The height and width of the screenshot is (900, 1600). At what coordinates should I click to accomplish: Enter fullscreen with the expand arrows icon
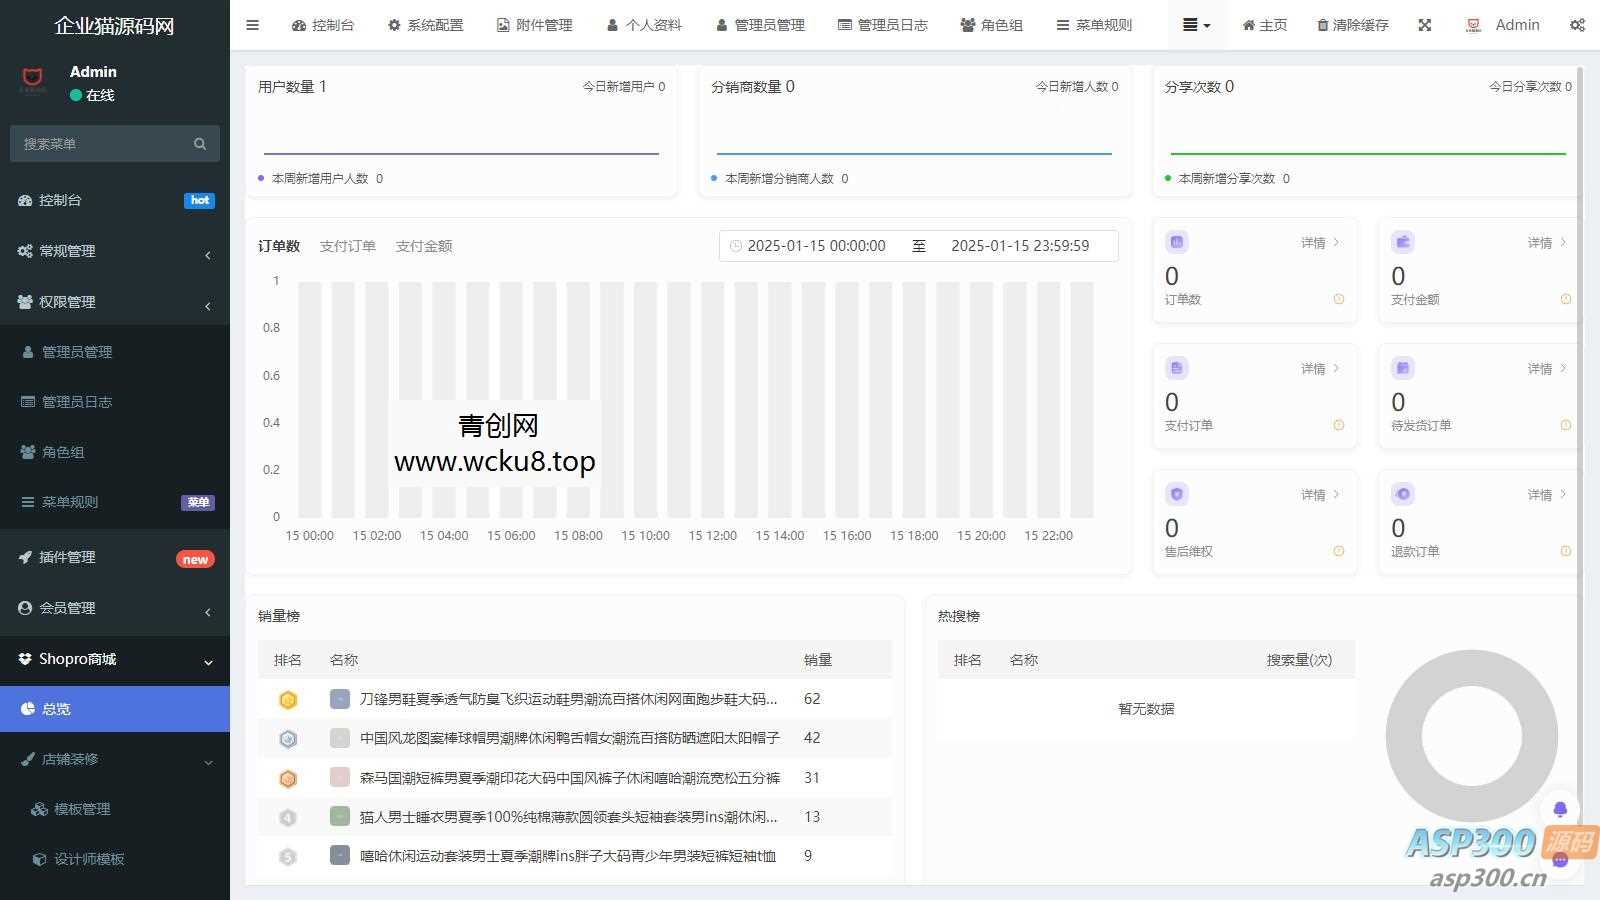pyautogui.click(x=1424, y=25)
